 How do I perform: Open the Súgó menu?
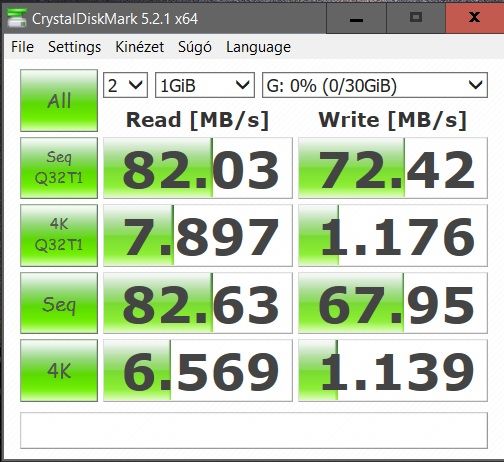coord(195,47)
